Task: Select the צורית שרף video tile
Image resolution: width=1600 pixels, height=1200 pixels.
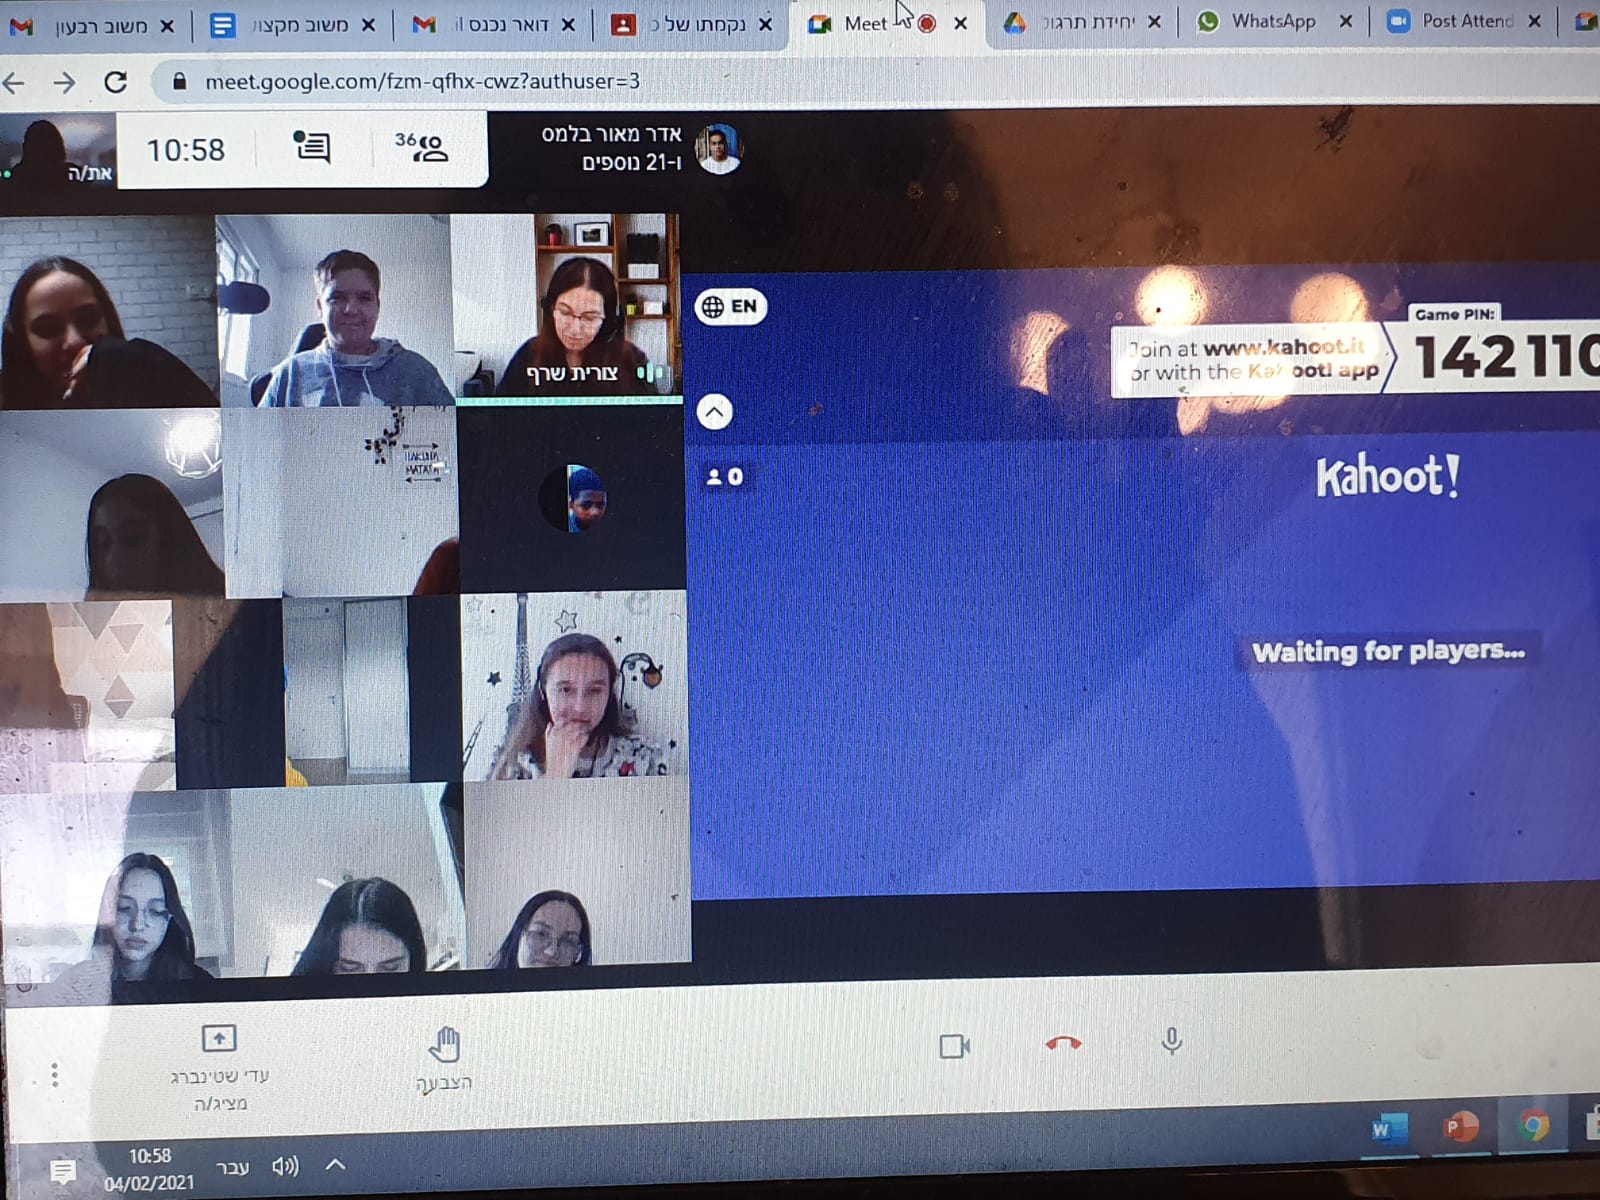Action: tap(568, 306)
